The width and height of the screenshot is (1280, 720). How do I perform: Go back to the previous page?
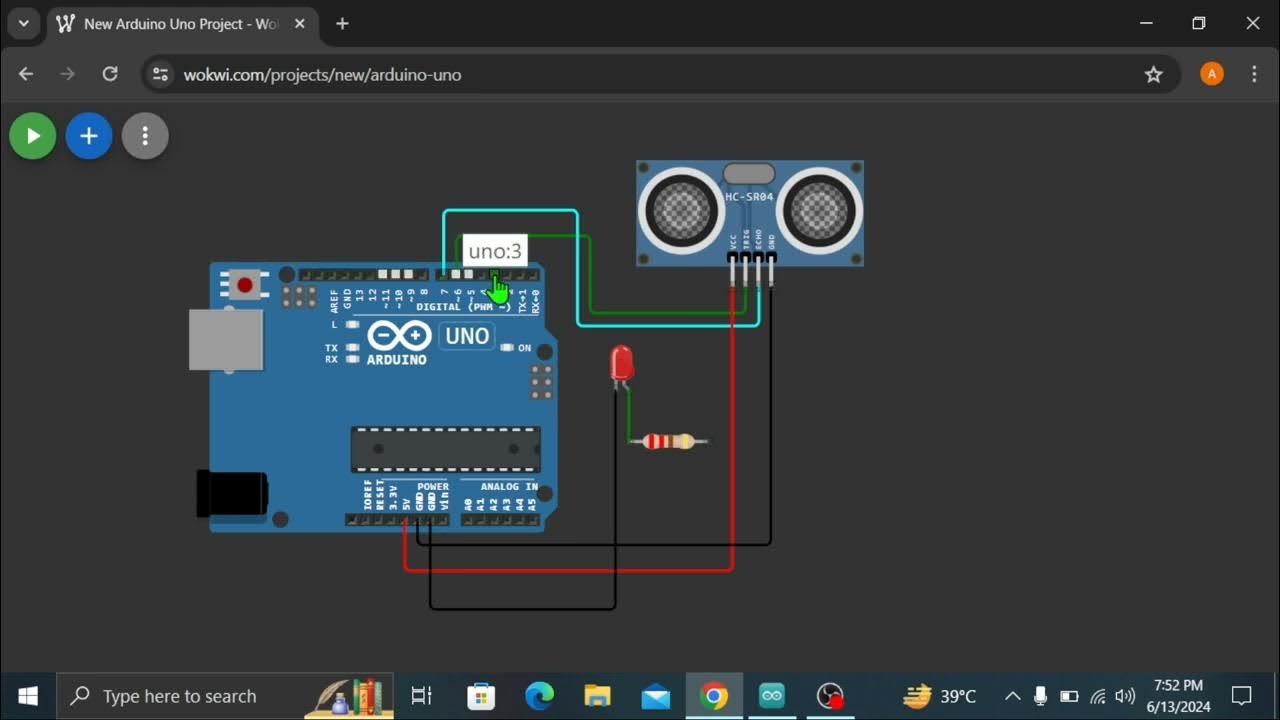pyautogui.click(x=26, y=74)
